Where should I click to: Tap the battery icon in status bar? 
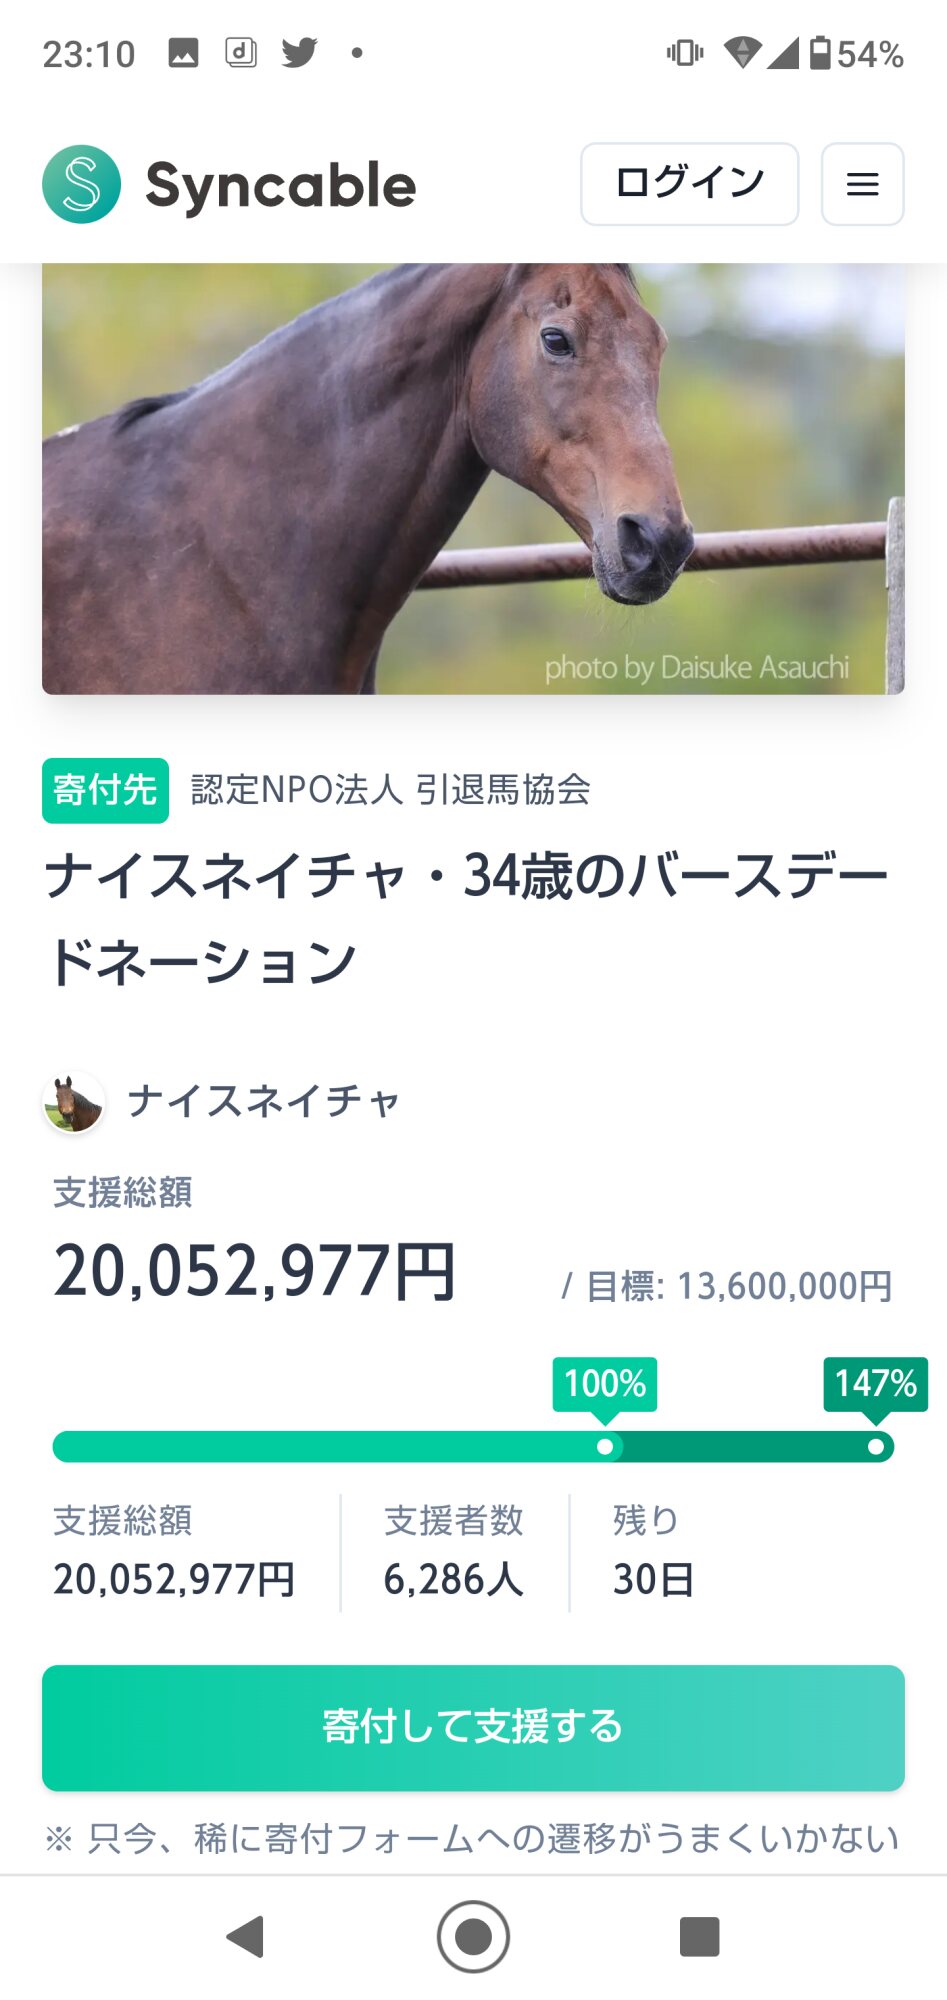pos(820,52)
